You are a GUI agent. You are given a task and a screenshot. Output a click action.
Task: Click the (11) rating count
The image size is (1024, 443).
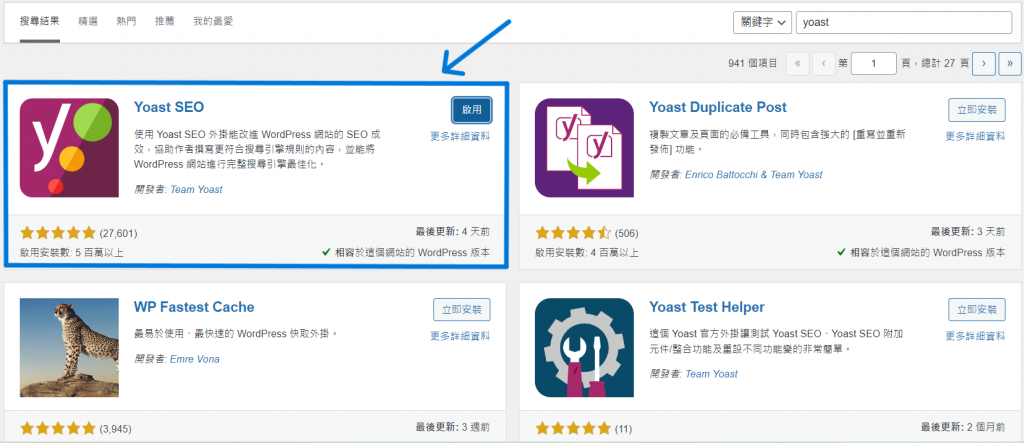pyautogui.click(x=624, y=429)
